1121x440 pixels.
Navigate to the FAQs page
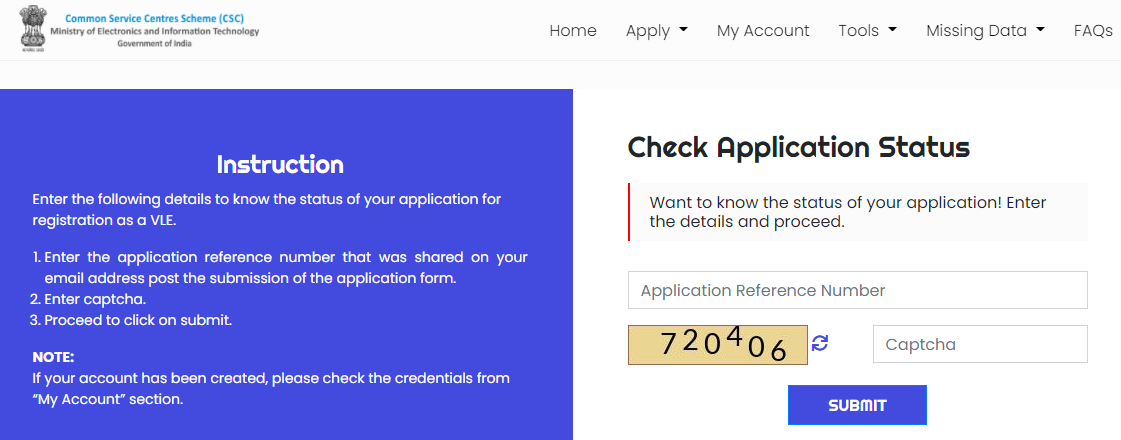pos(1093,30)
